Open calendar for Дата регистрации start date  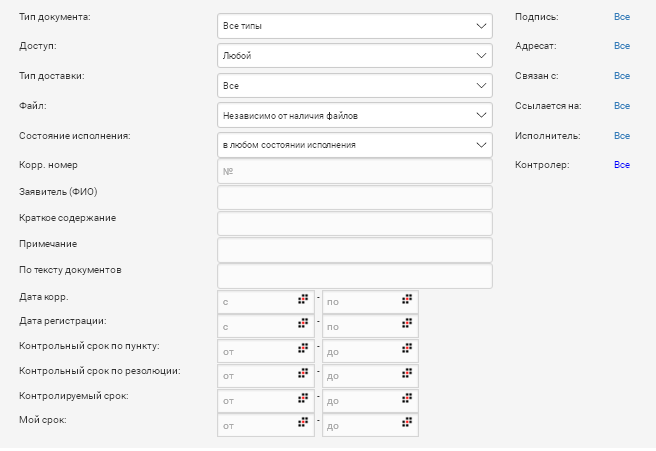pyautogui.click(x=303, y=324)
